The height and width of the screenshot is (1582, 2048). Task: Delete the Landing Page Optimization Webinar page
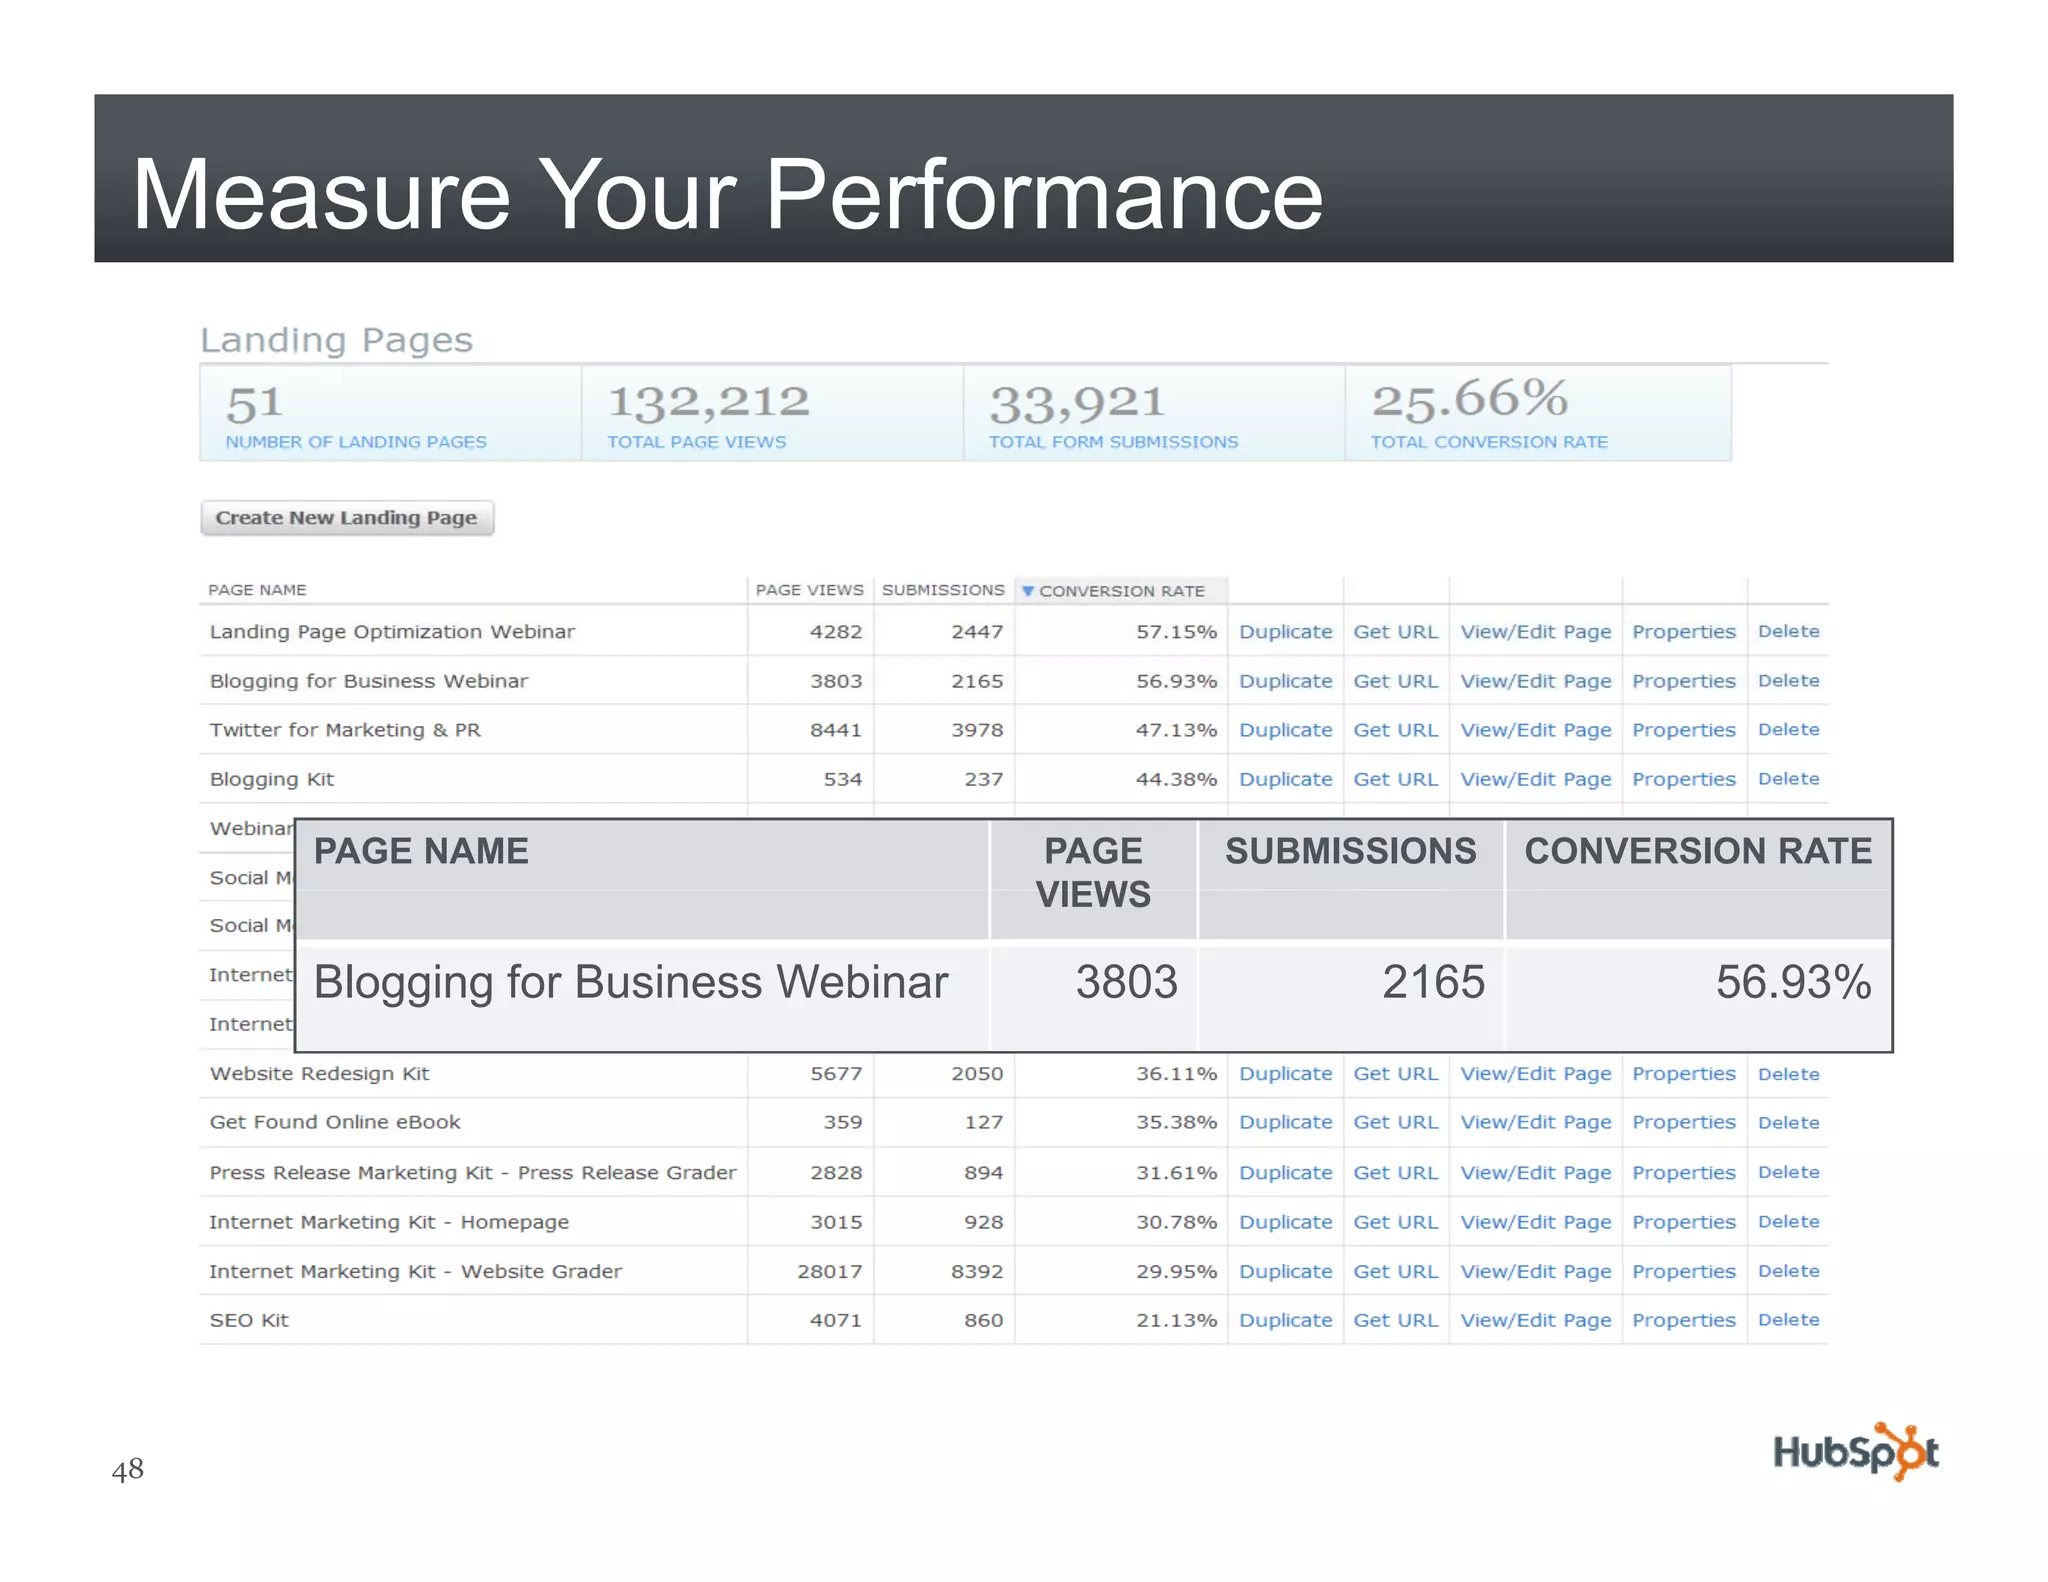click(x=1788, y=631)
